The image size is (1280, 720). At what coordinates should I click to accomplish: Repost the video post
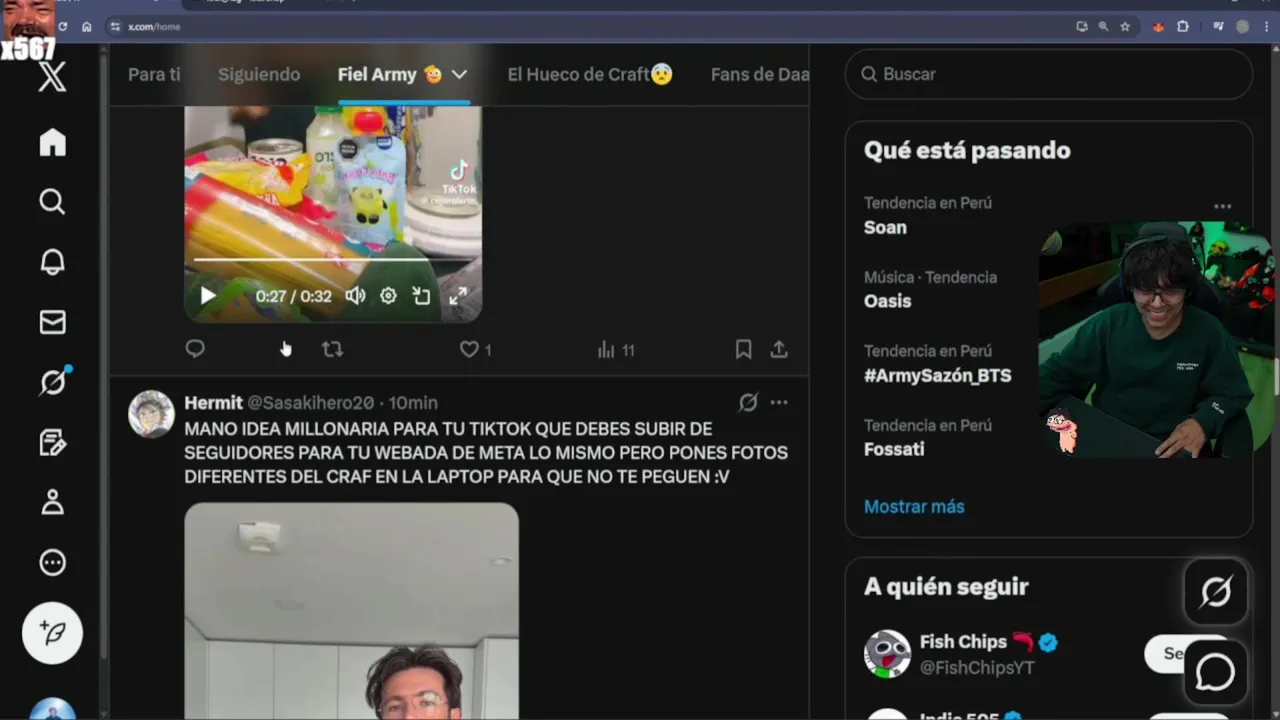(332, 349)
